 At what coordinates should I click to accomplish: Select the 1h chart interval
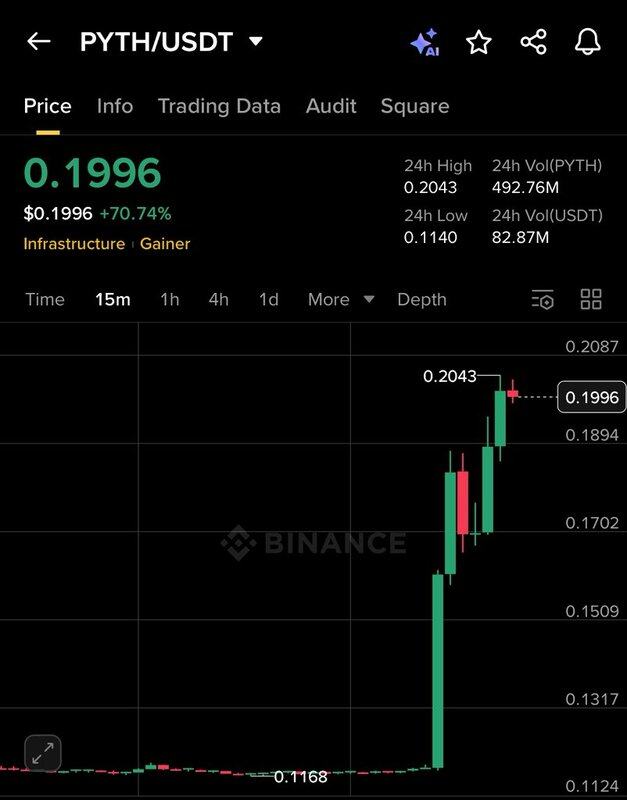(170, 299)
